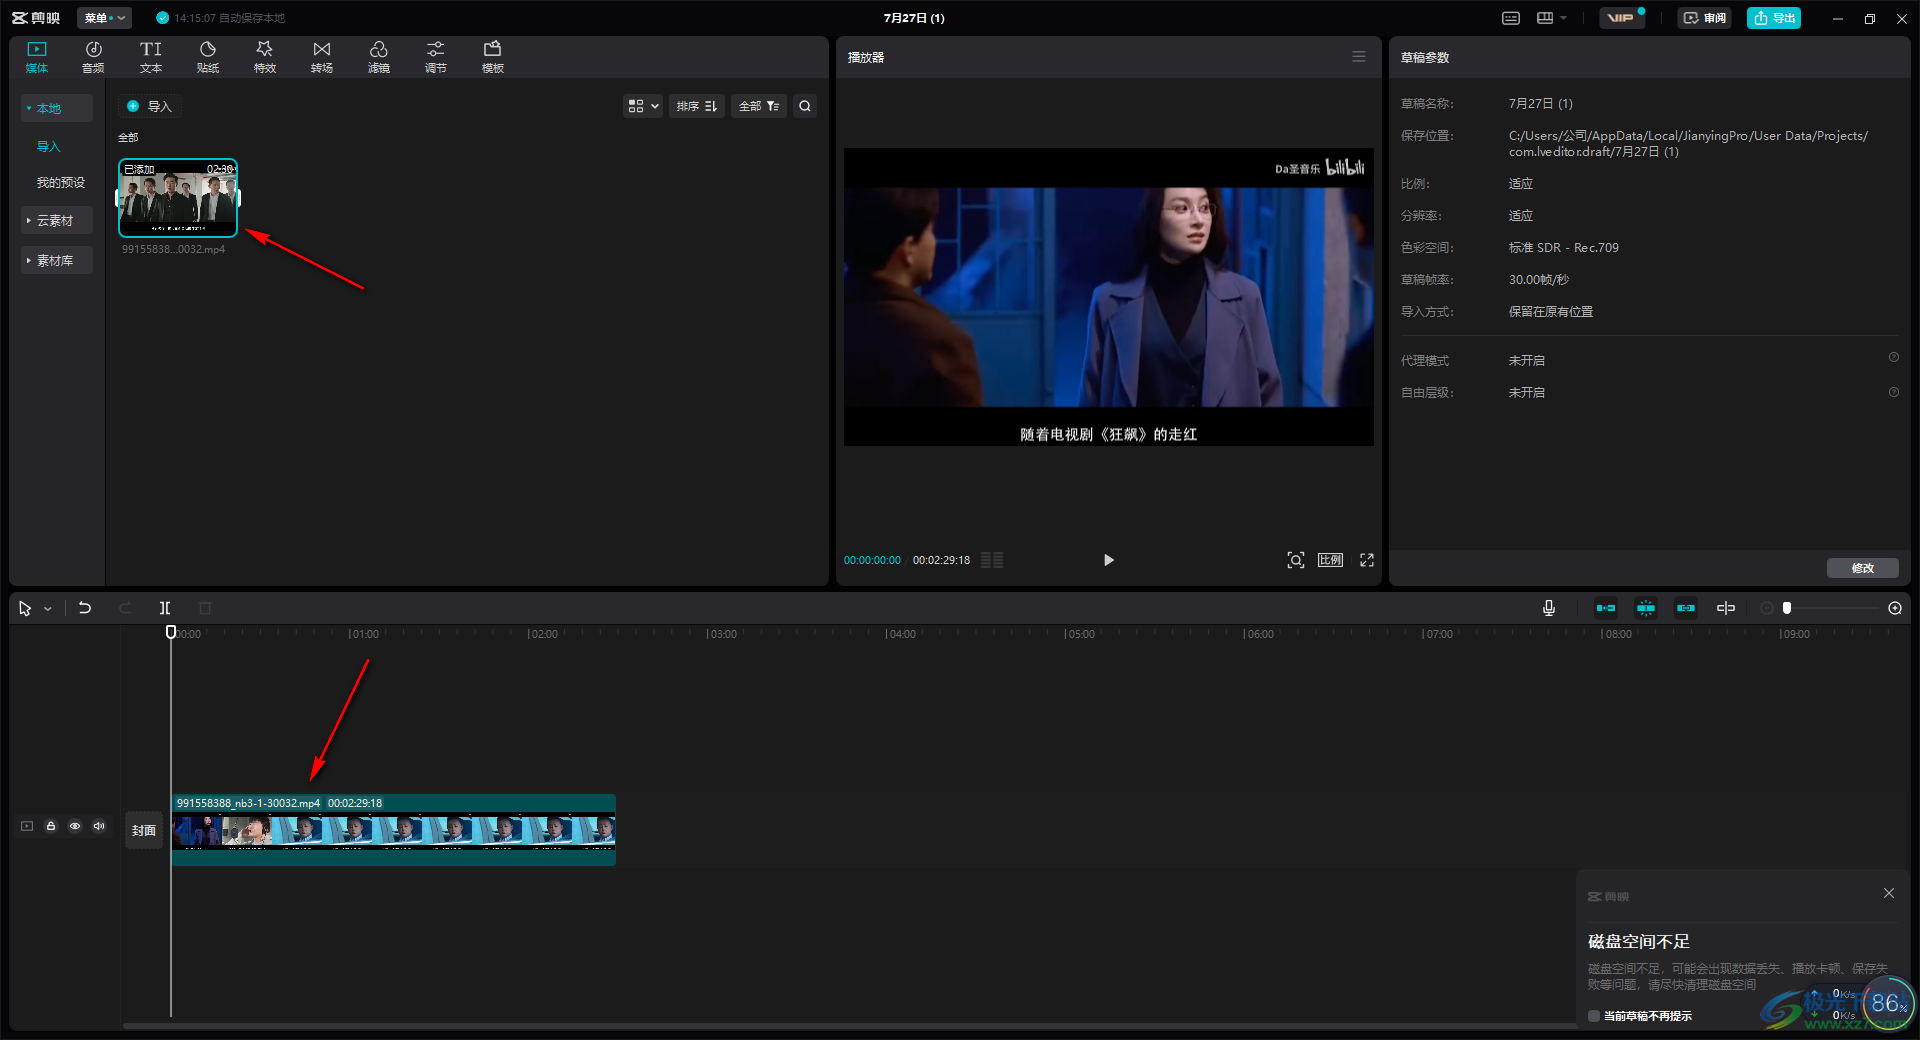1920x1040 pixels.
Task: Zoom out timeline with minus icon
Action: coord(1767,608)
